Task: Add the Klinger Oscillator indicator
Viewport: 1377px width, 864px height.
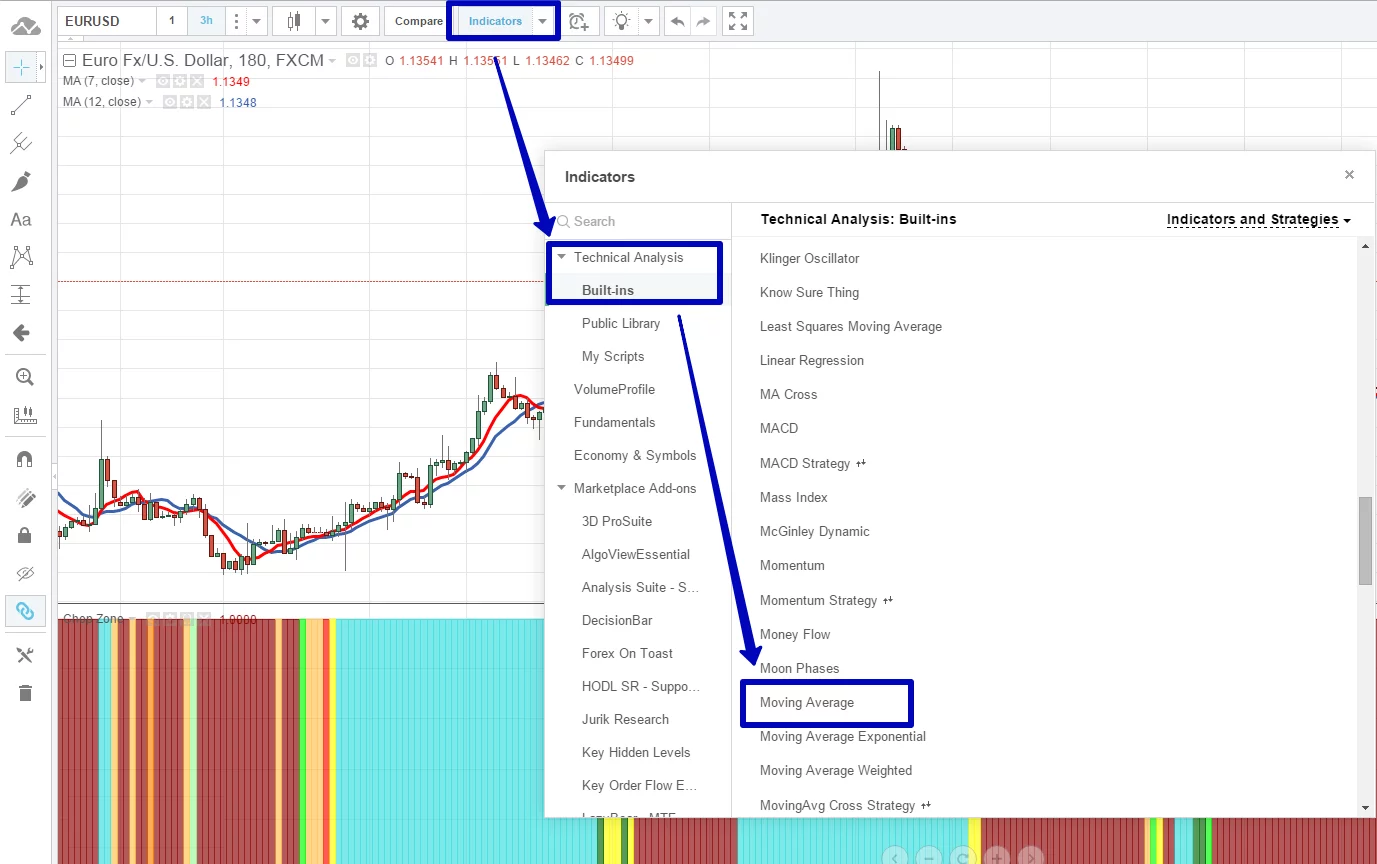Action: (x=809, y=258)
